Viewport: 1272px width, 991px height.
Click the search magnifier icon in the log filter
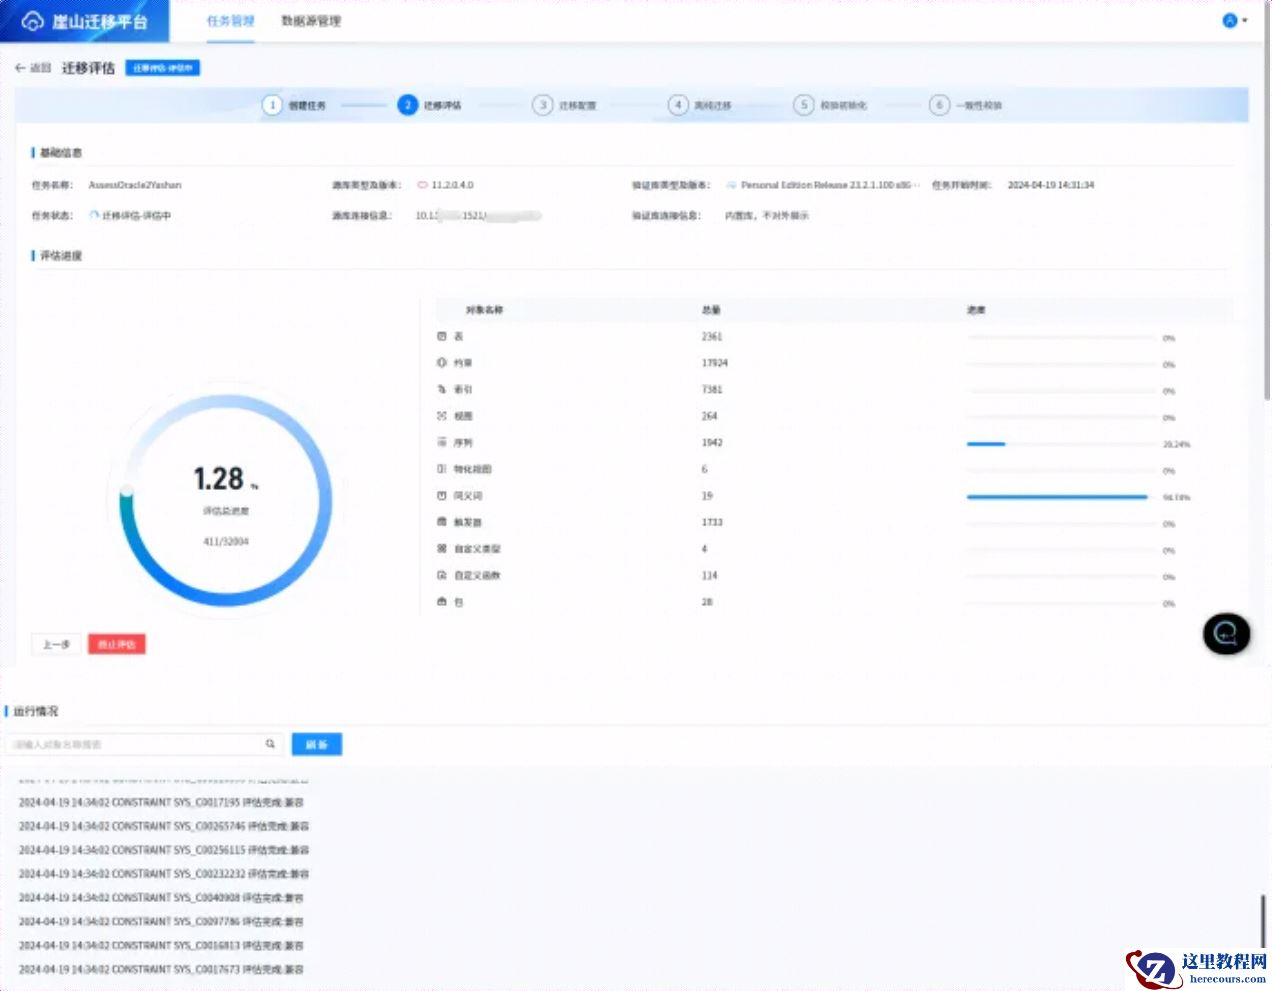click(x=270, y=744)
